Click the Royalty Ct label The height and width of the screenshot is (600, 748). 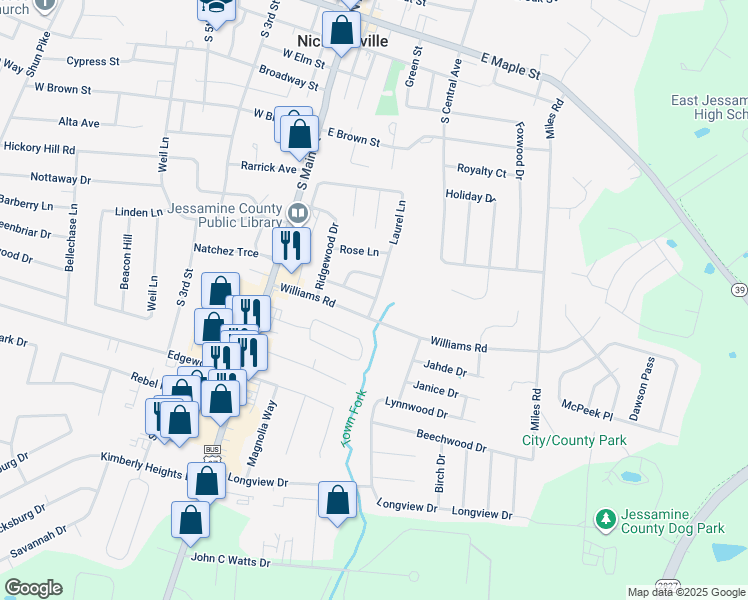tap(482, 171)
